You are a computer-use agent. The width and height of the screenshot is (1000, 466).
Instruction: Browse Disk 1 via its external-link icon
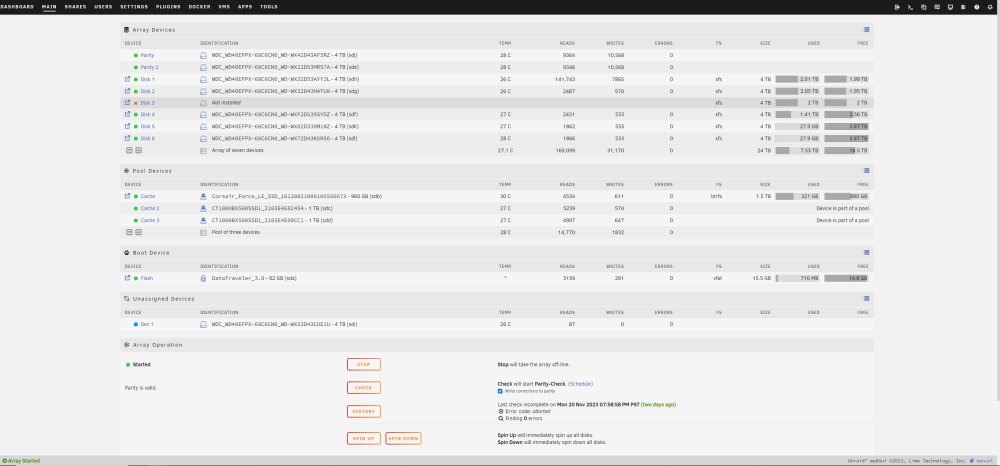(127, 79)
